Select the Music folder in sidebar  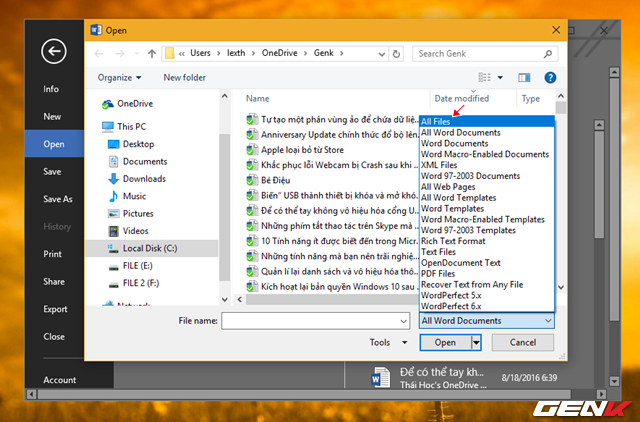134,196
